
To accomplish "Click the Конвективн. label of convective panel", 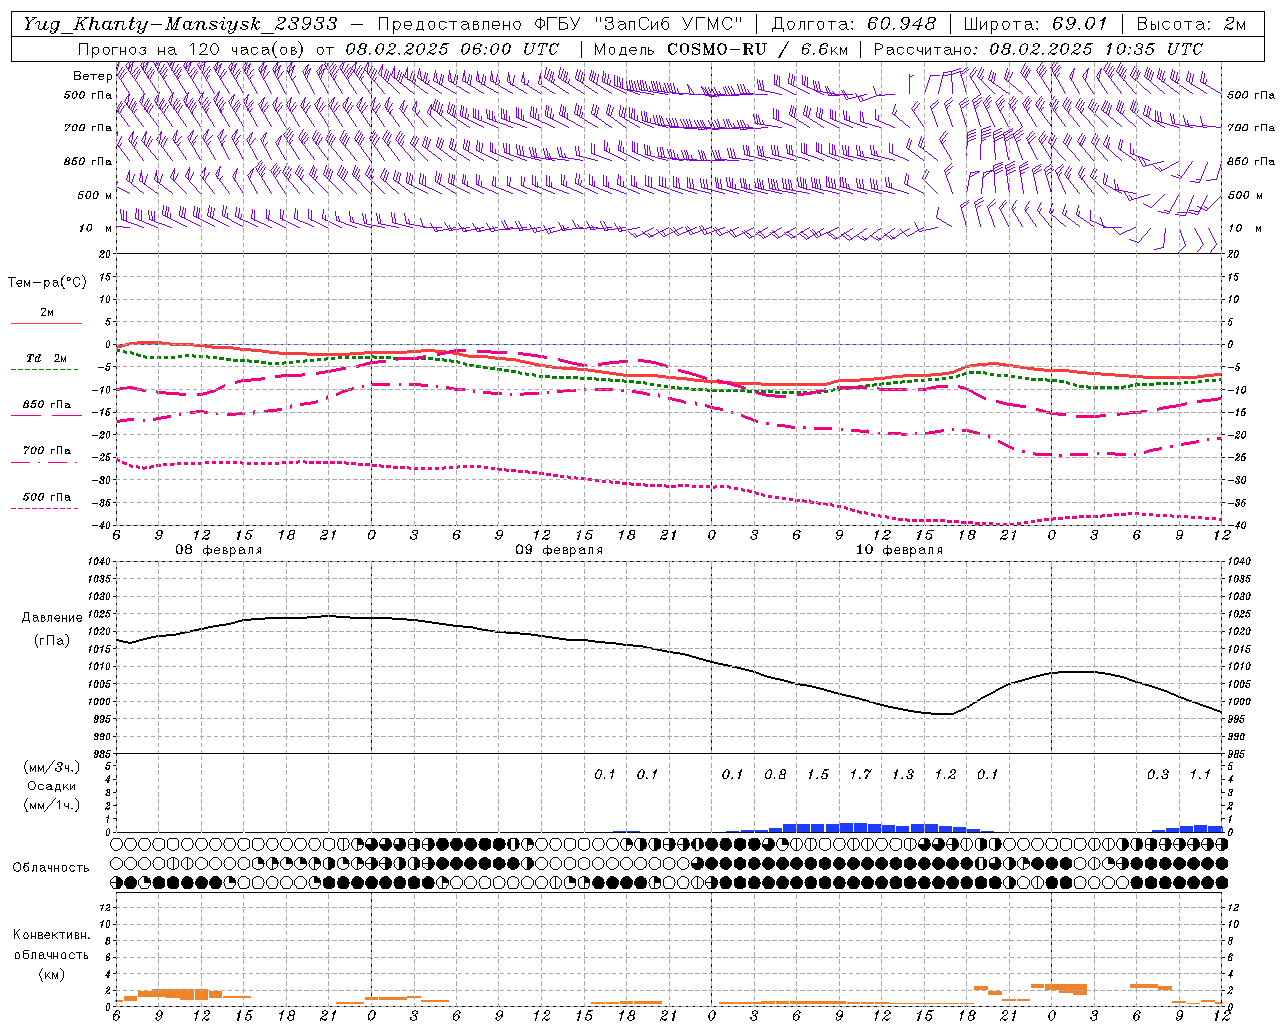I will [51, 935].
